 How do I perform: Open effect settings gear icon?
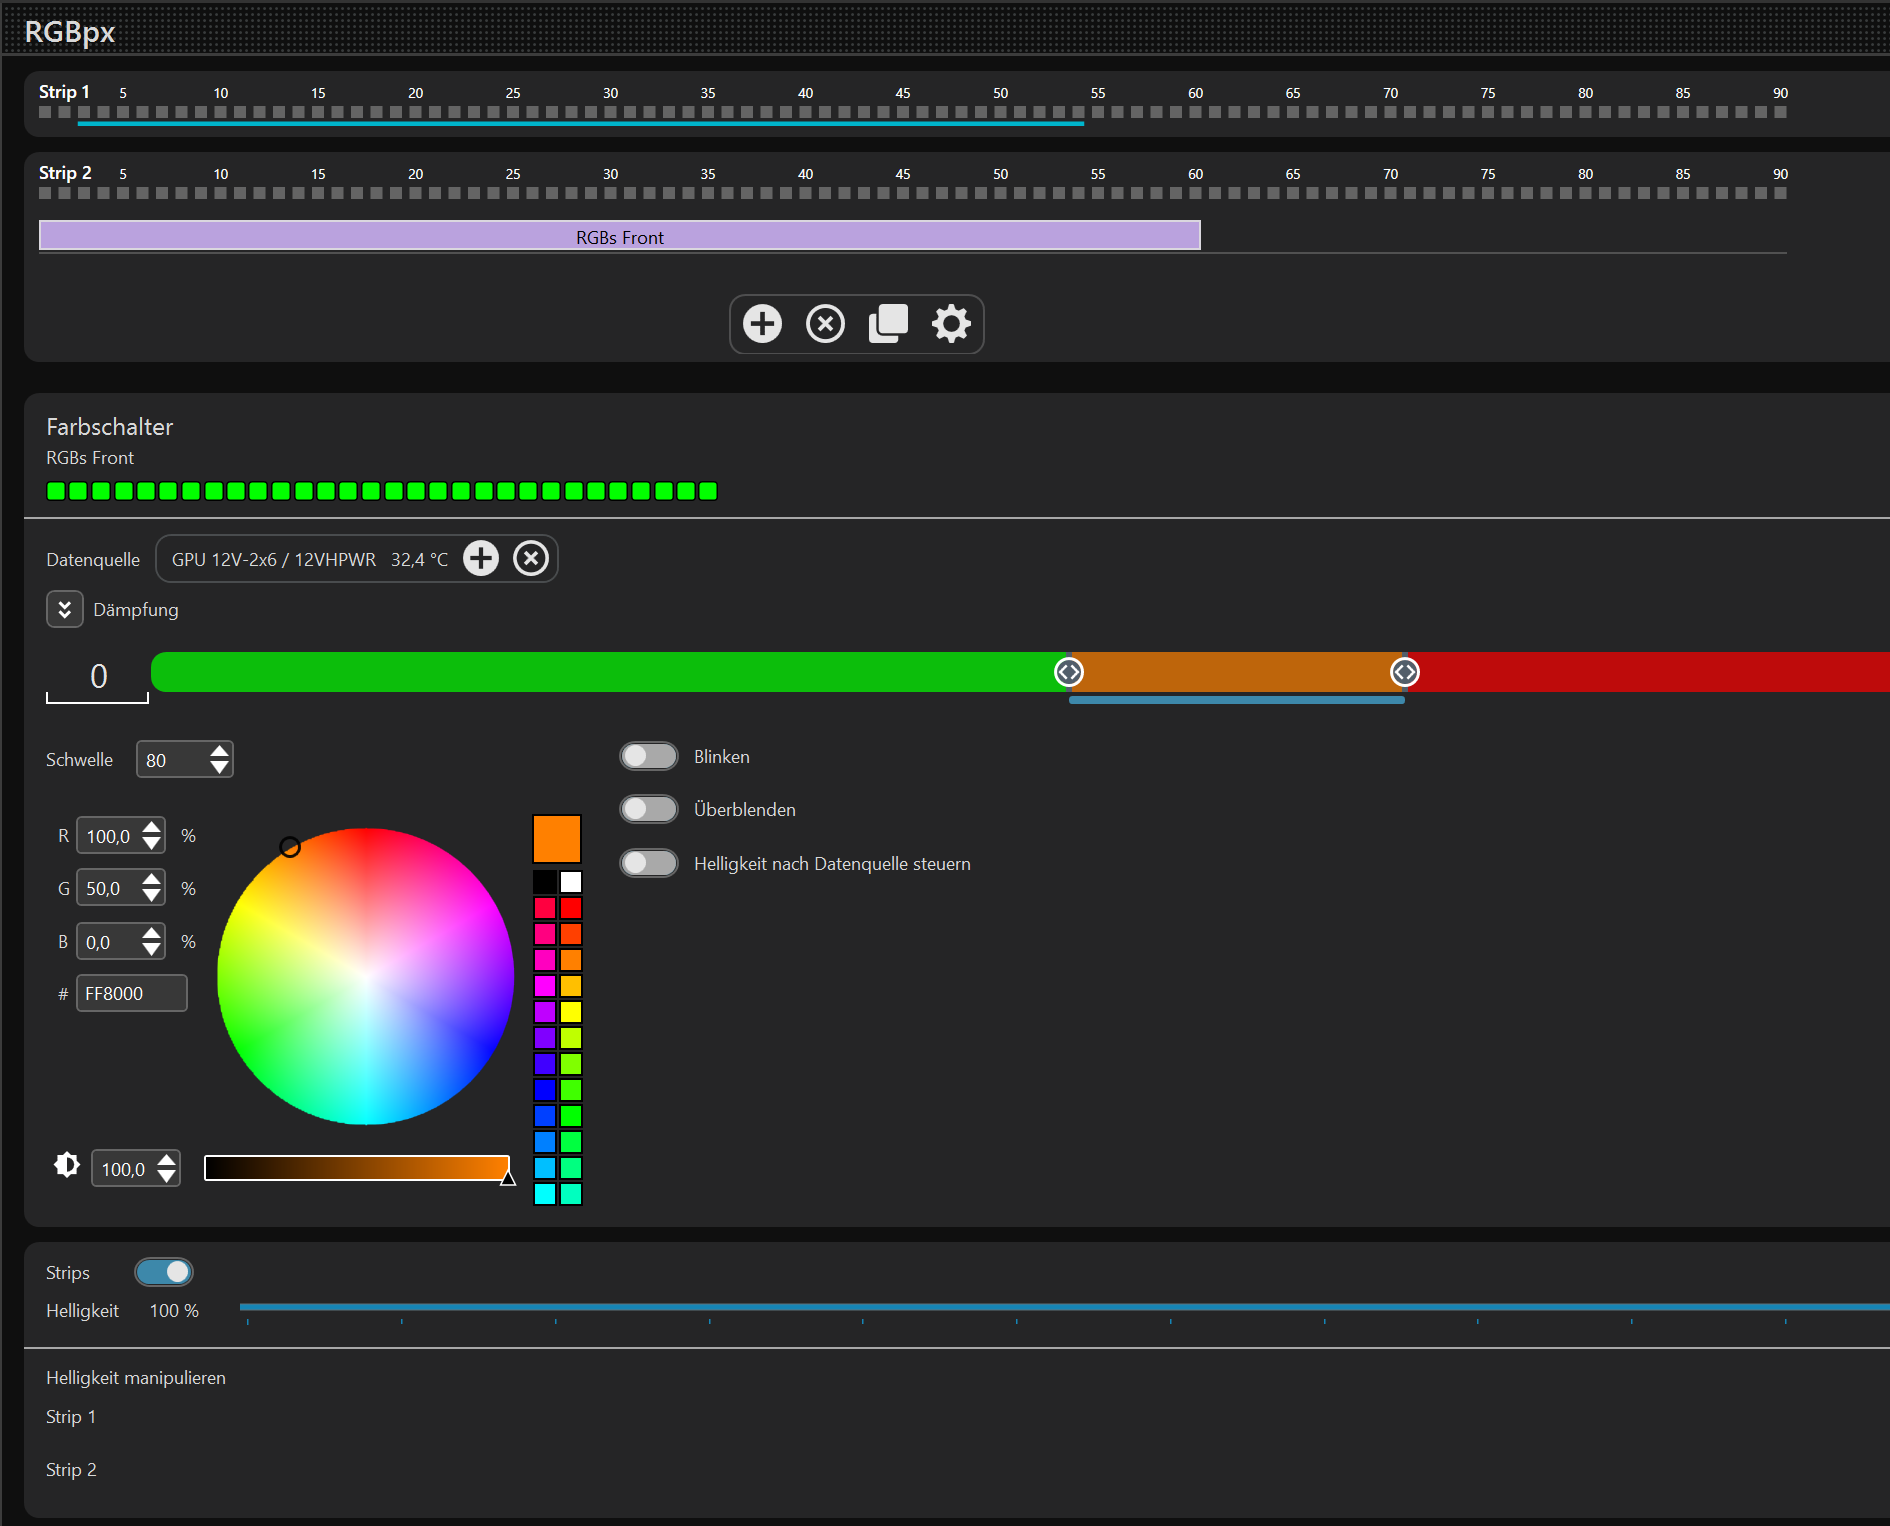pos(951,324)
